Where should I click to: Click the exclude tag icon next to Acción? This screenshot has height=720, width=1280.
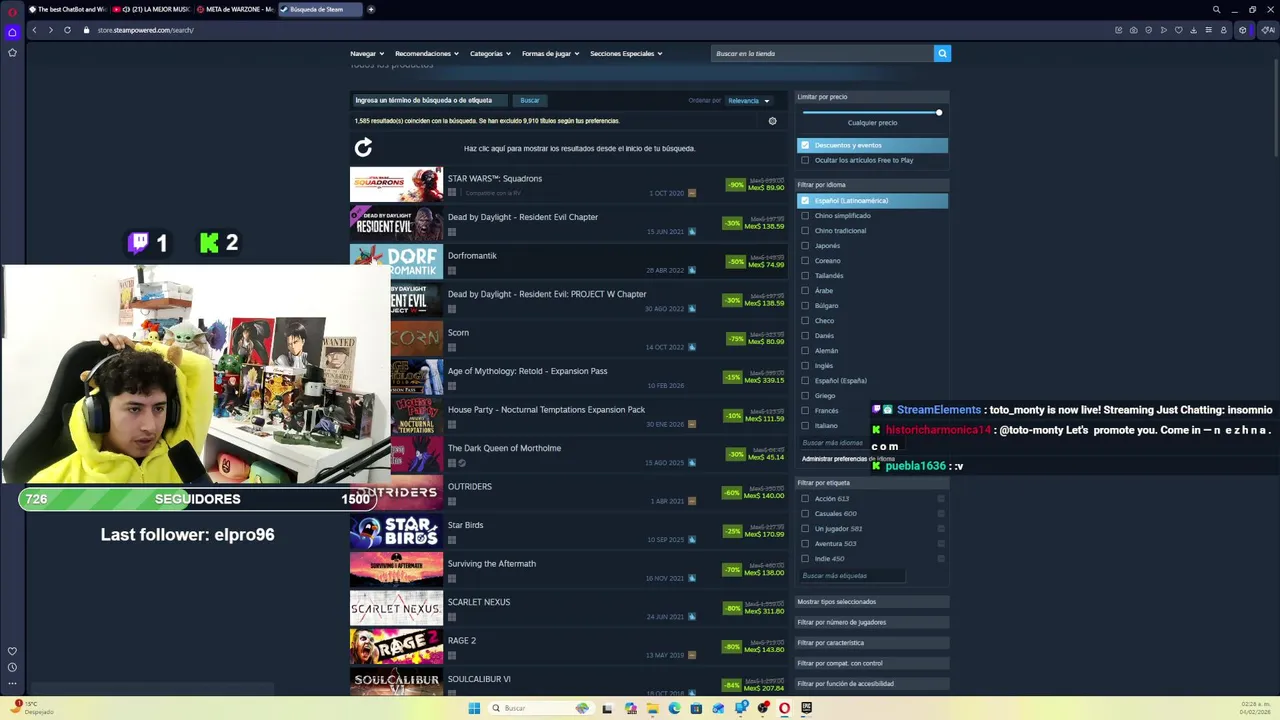pyautogui.click(x=941, y=498)
